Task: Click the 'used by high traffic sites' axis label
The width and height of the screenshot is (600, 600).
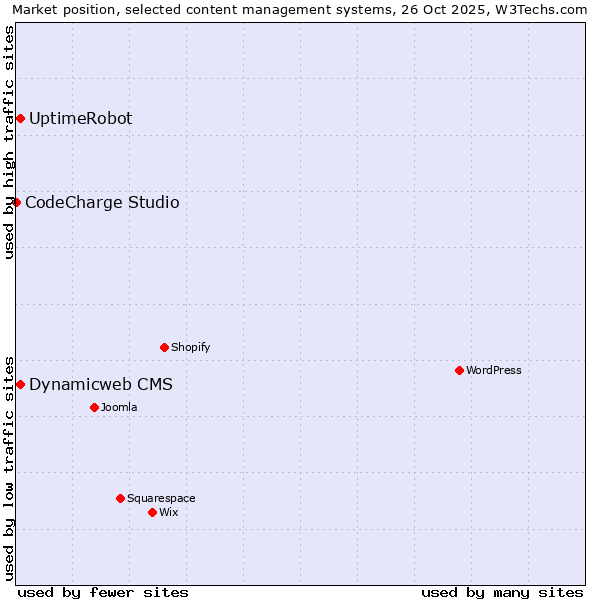Action: tap(9, 142)
